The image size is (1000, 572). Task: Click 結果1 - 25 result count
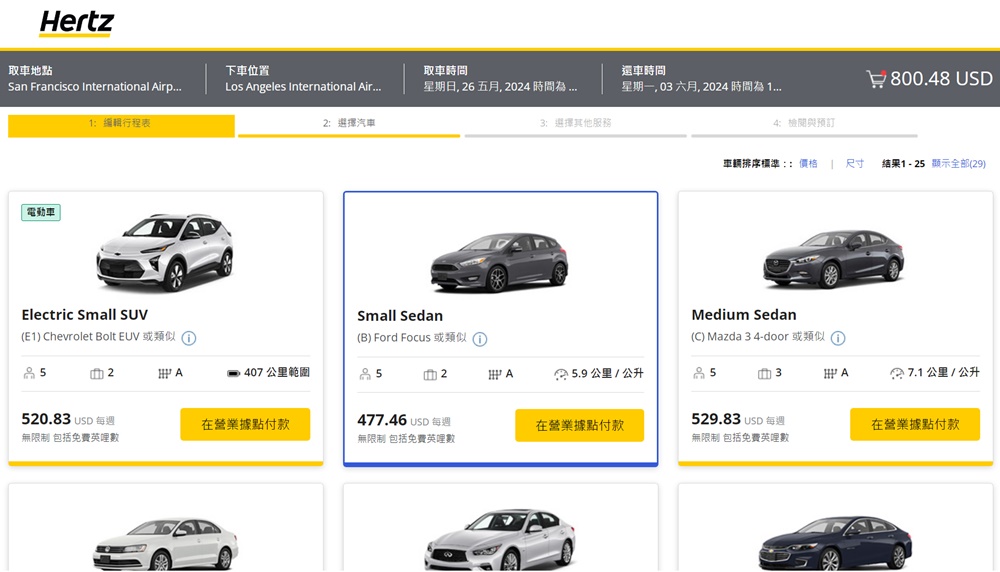coord(903,164)
